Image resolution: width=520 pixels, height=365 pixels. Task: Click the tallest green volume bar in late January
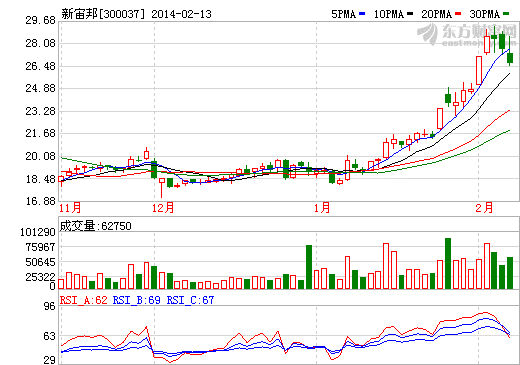[448, 263]
